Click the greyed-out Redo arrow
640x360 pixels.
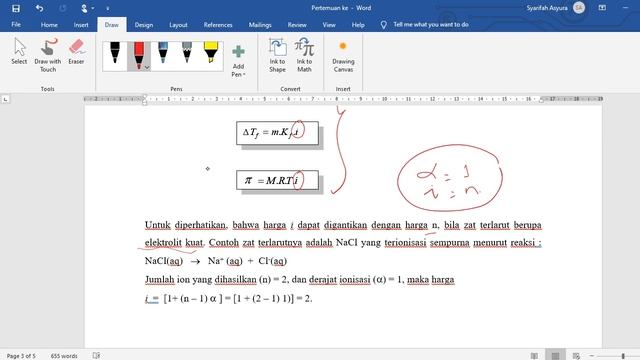(x=62, y=8)
